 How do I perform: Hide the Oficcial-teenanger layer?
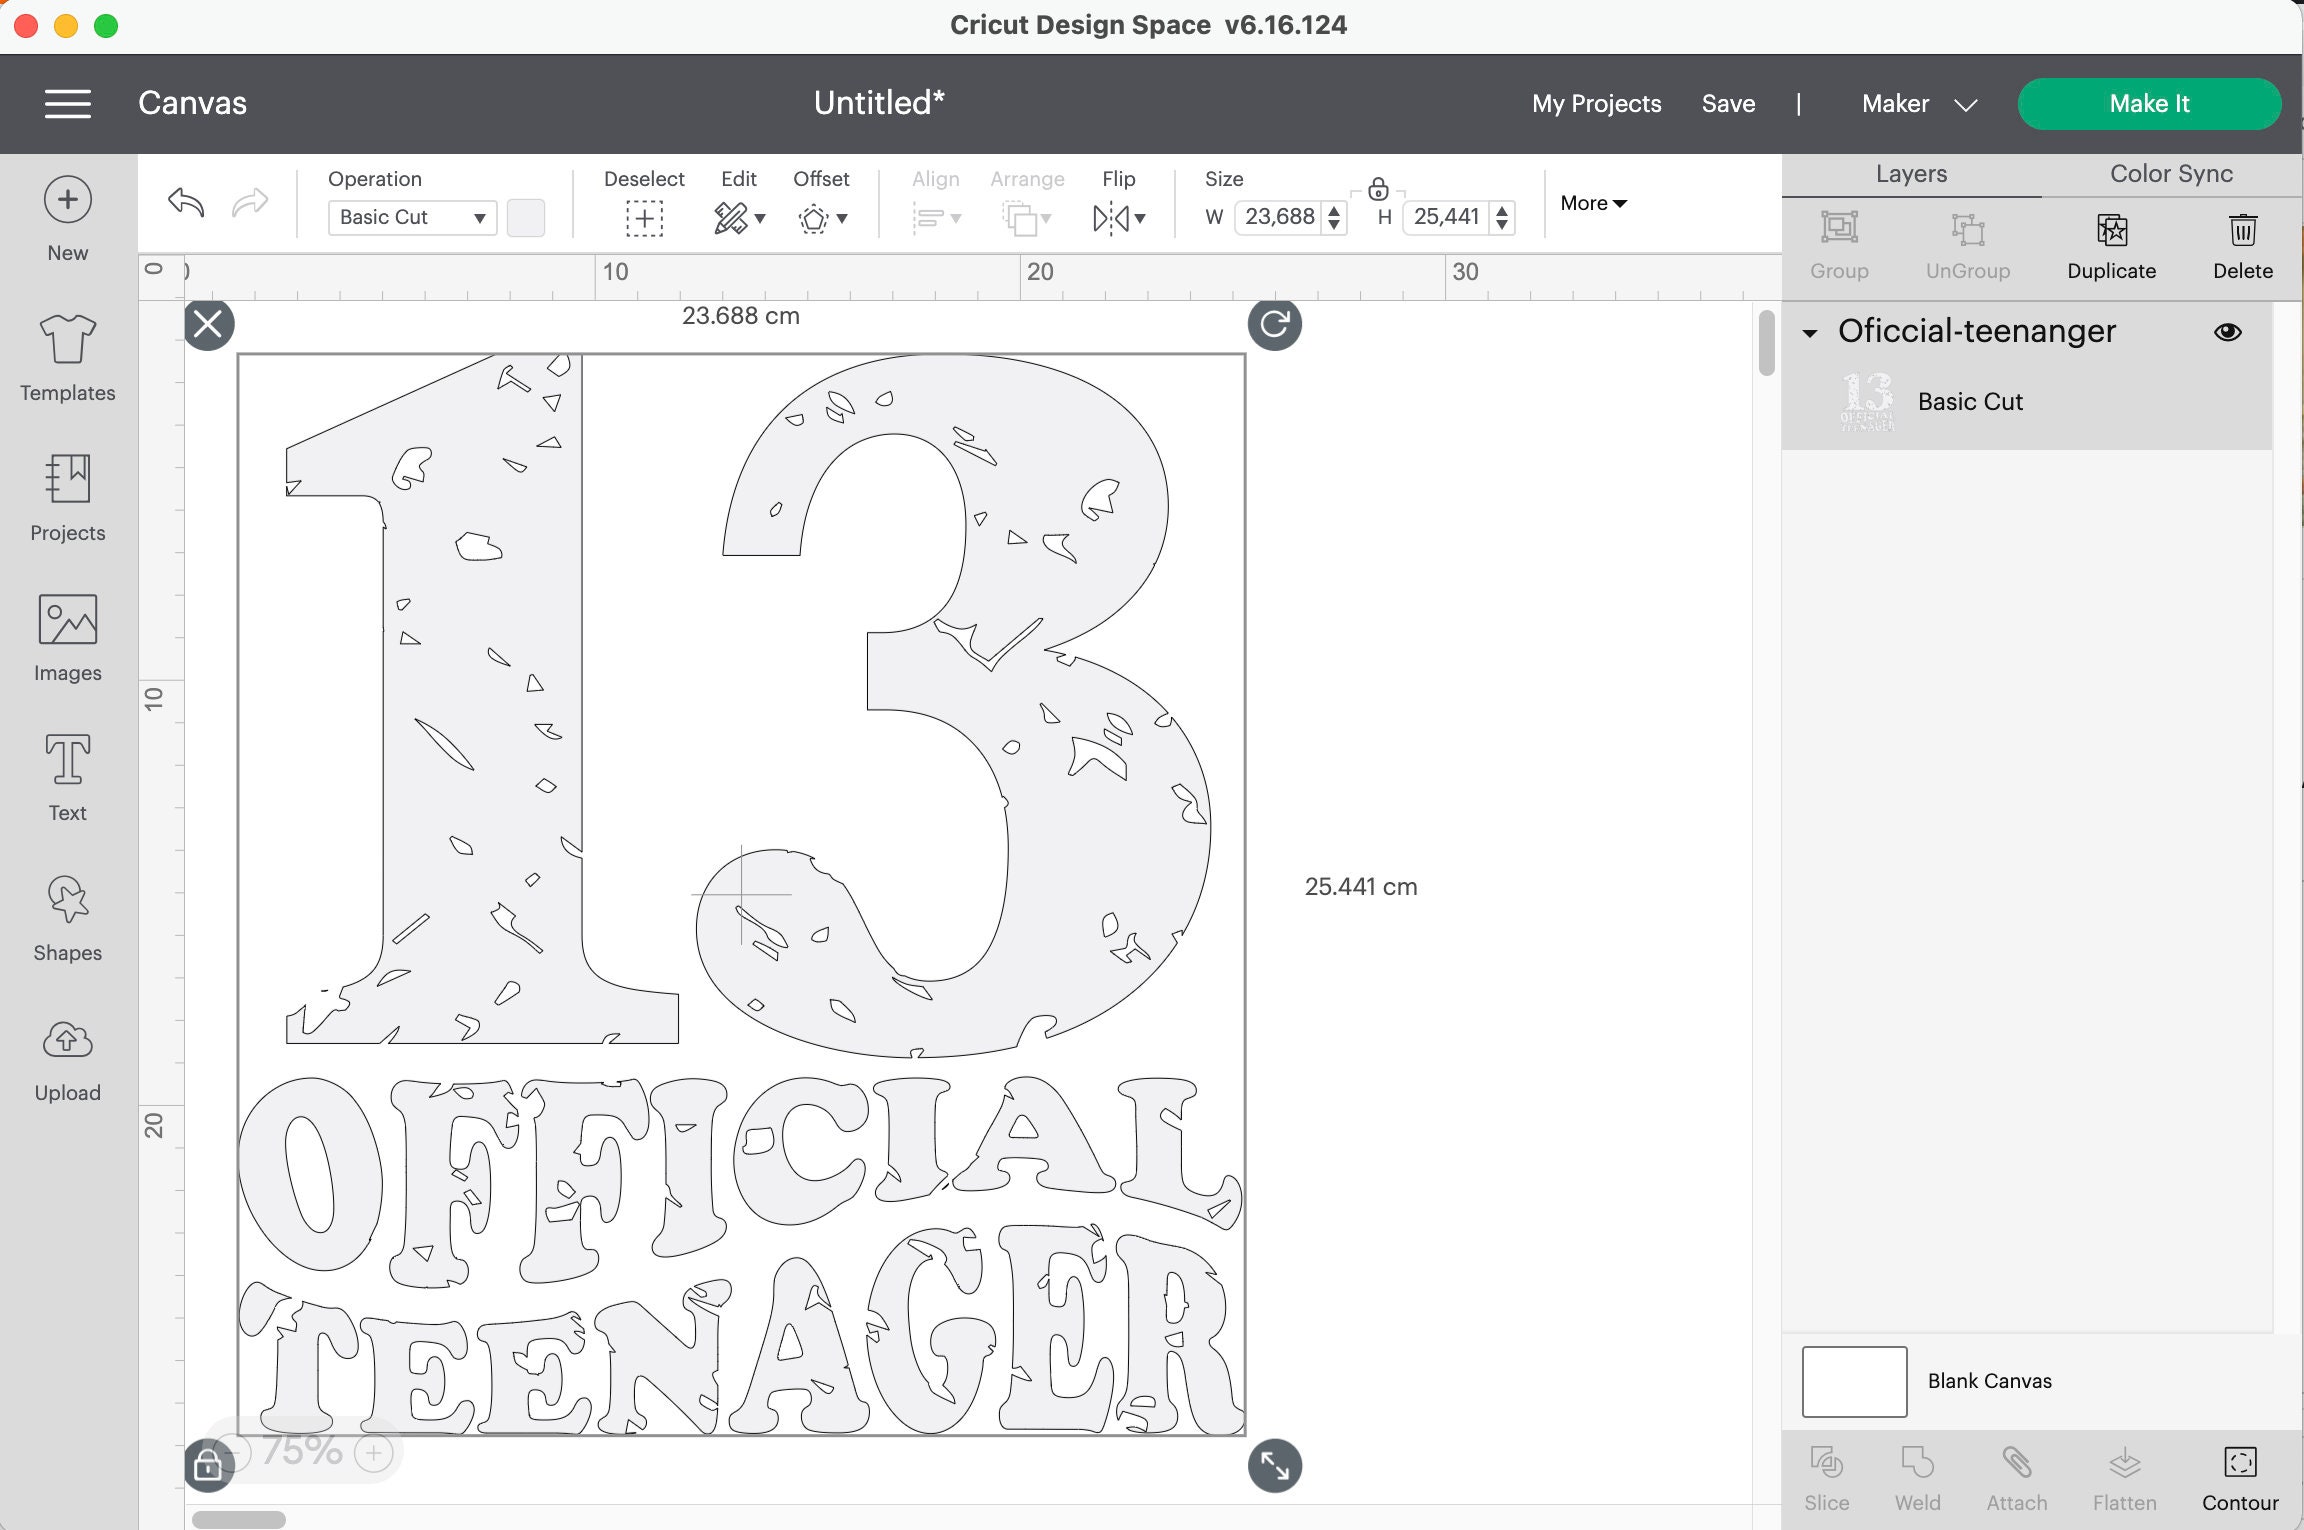(x=2228, y=331)
